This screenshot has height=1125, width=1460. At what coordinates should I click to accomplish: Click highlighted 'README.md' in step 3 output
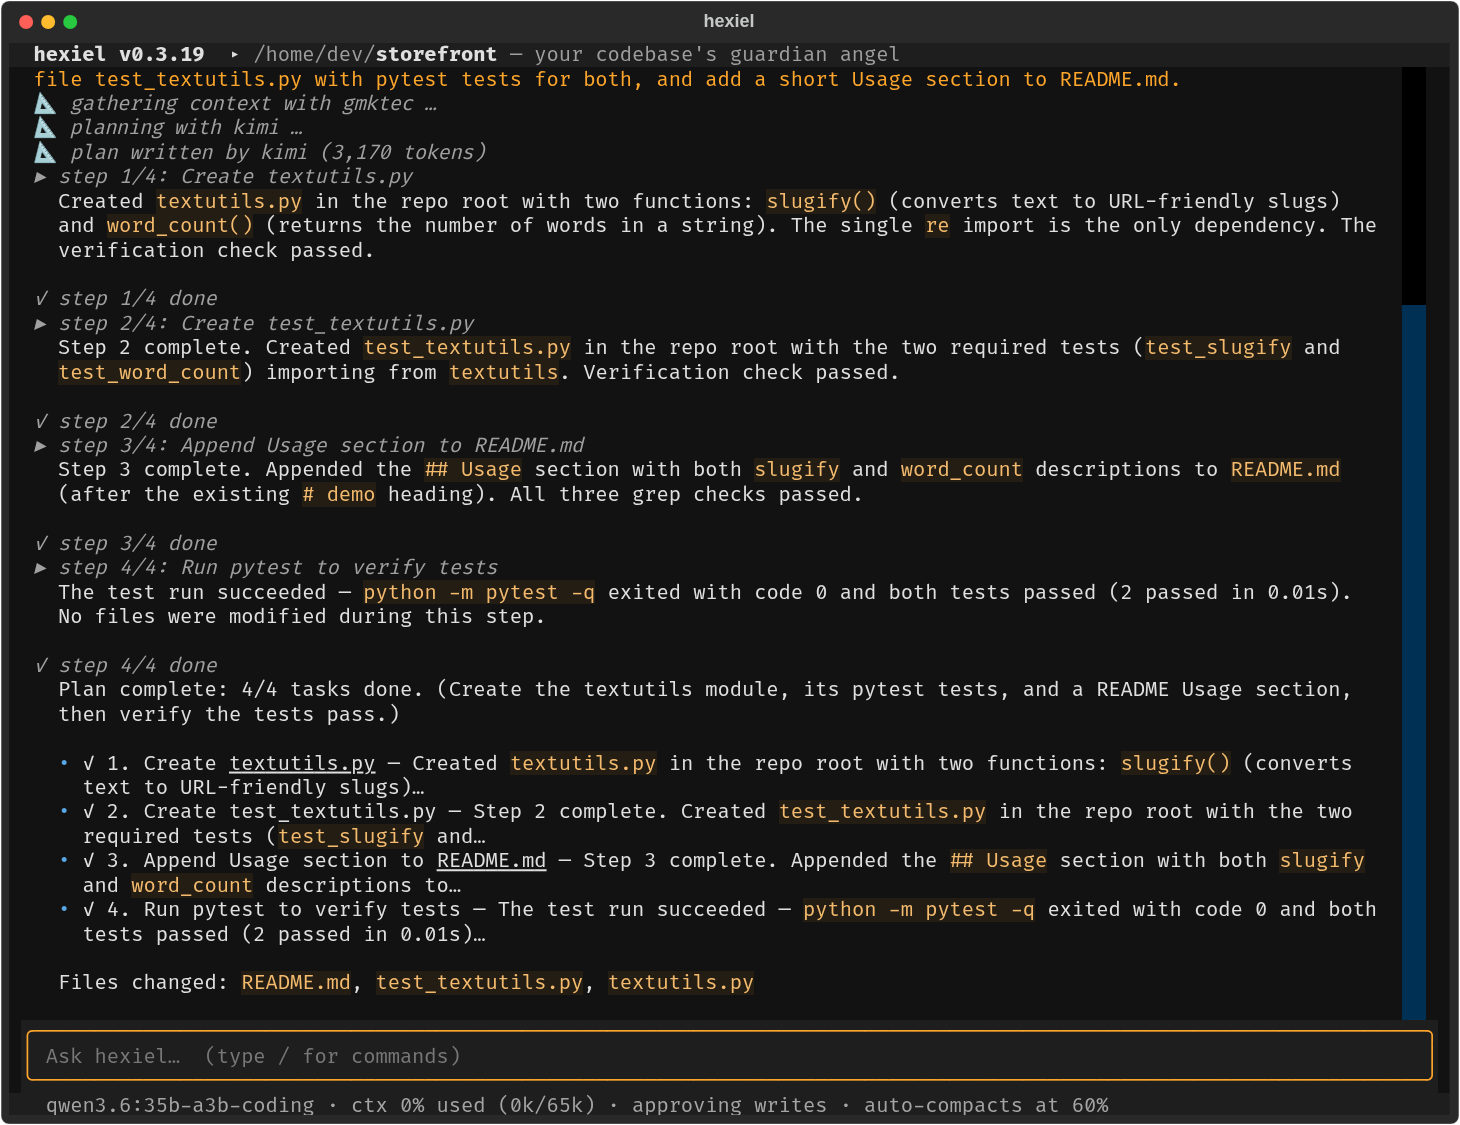coord(1285,469)
